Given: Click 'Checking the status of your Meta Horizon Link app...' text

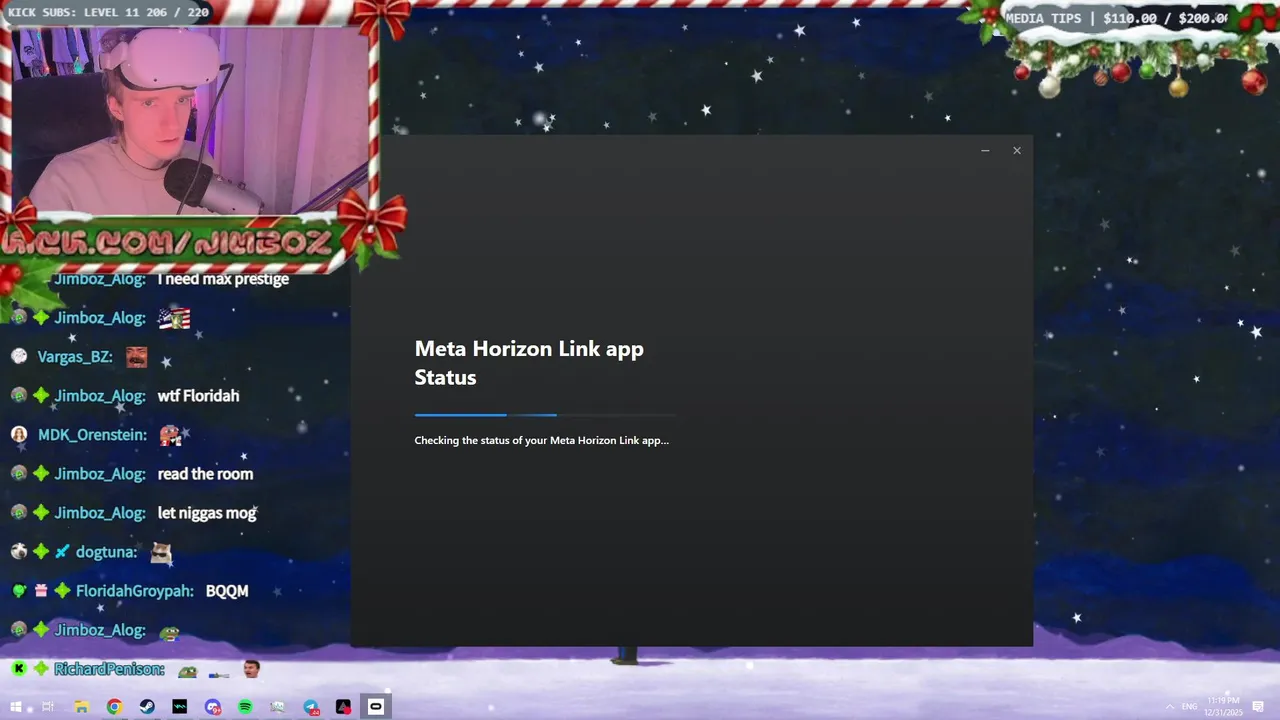Looking at the screenshot, I should 541,440.
